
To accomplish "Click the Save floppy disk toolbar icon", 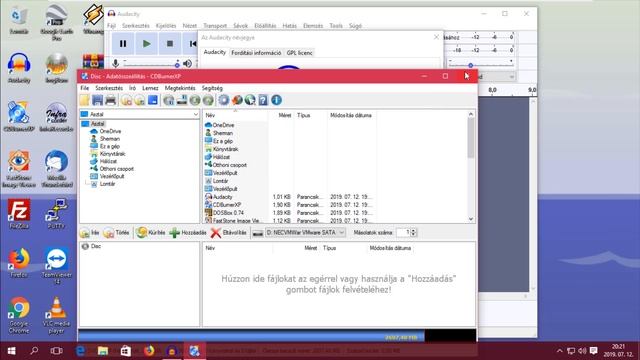I will pos(98,100).
